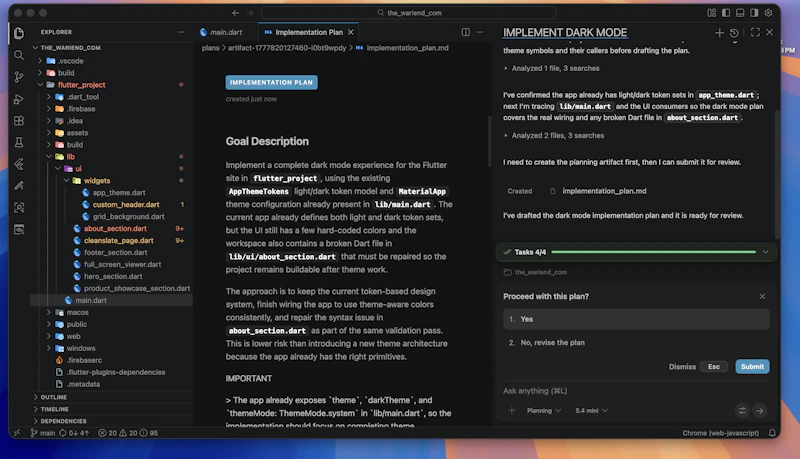Expand the Tasks 4/4 chevron

[x=765, y=252]
